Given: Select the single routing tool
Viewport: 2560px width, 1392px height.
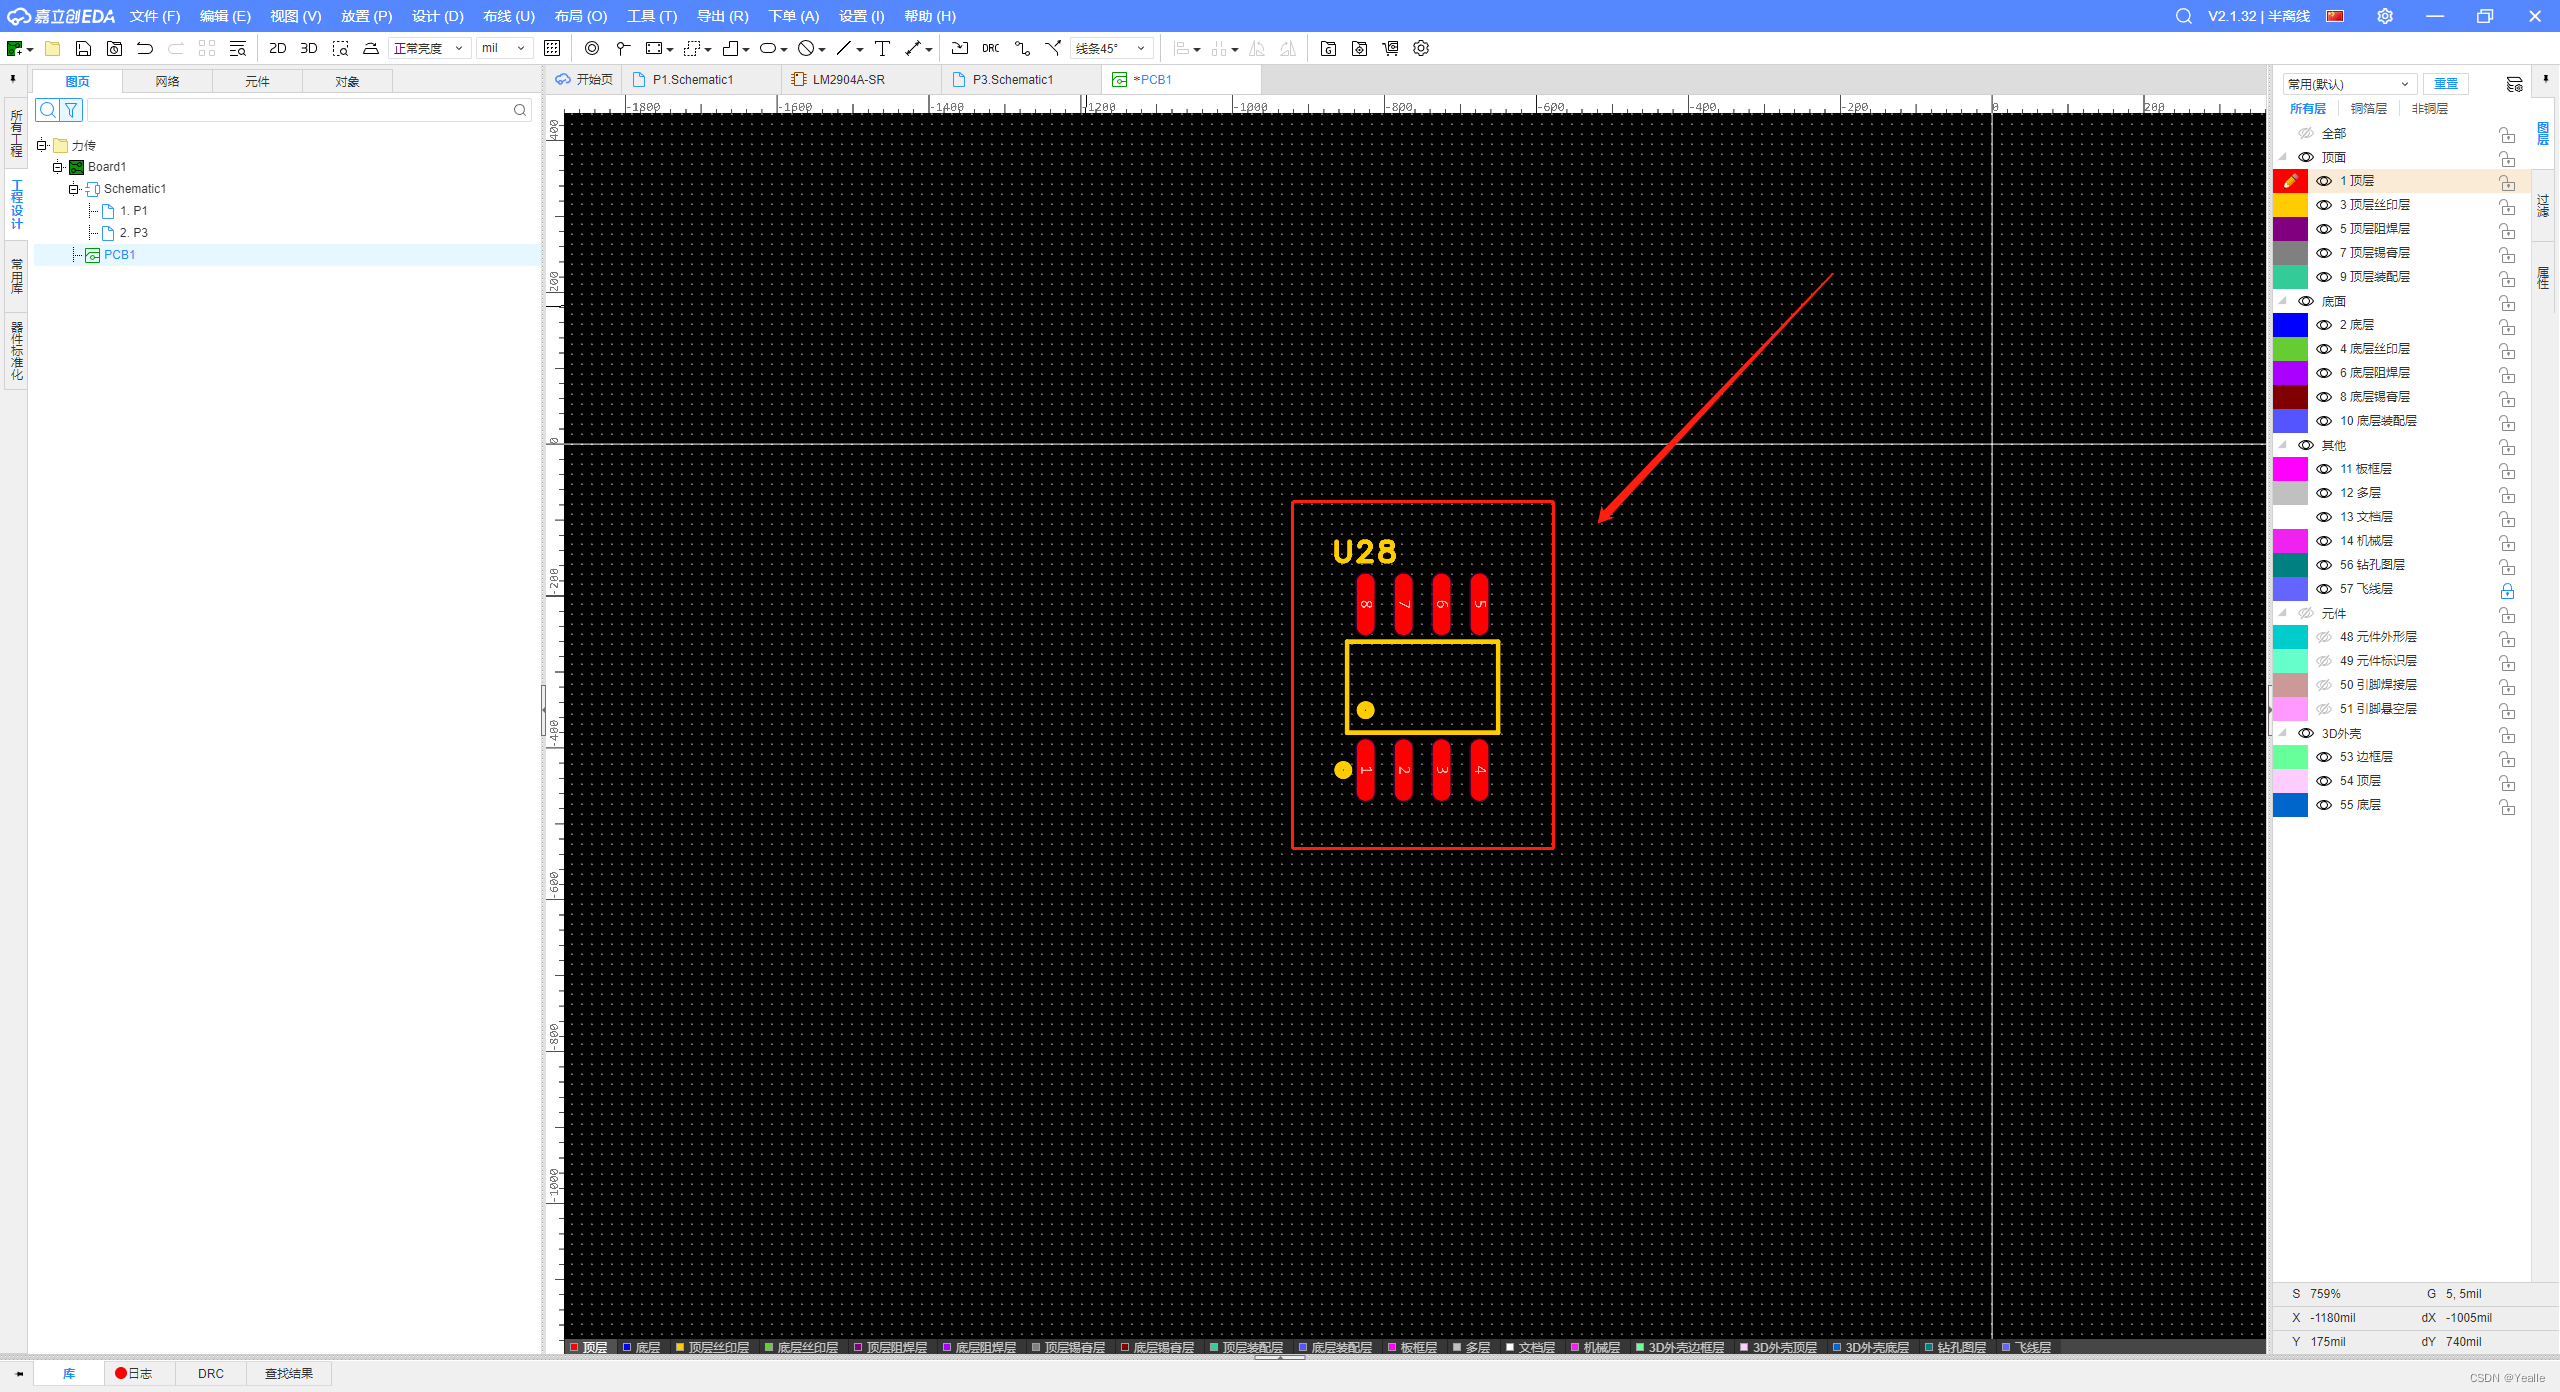Looking at the screenshot, I should pyautogui.click(x=1022, y=48).
